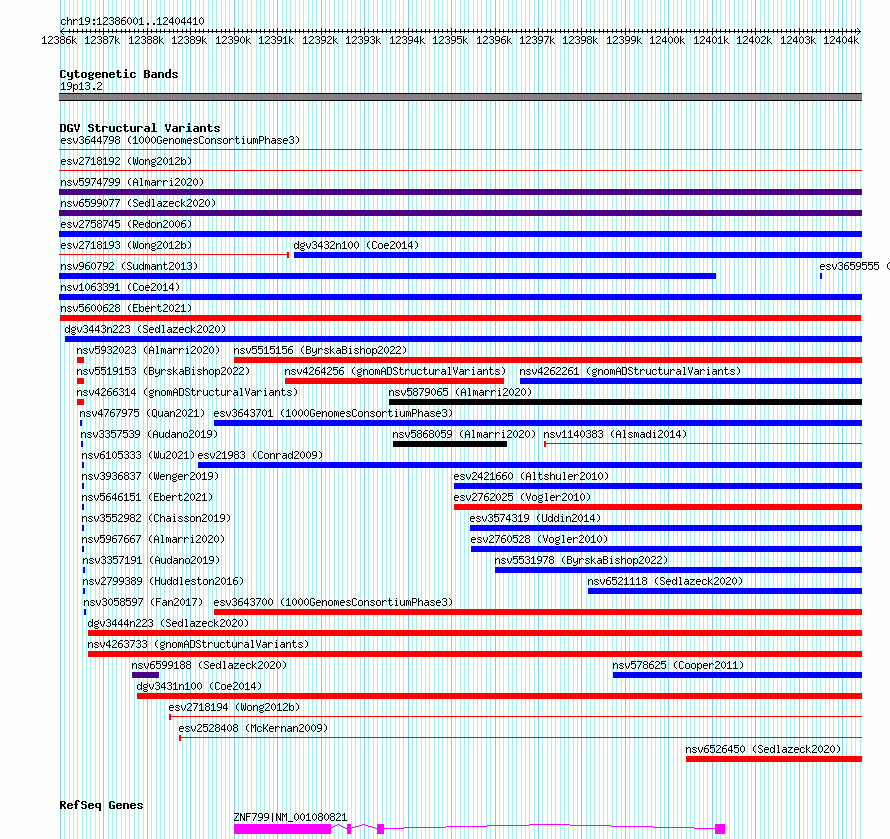Select the nsv6105333 (Wu2021) label

(x=138, y=455)
